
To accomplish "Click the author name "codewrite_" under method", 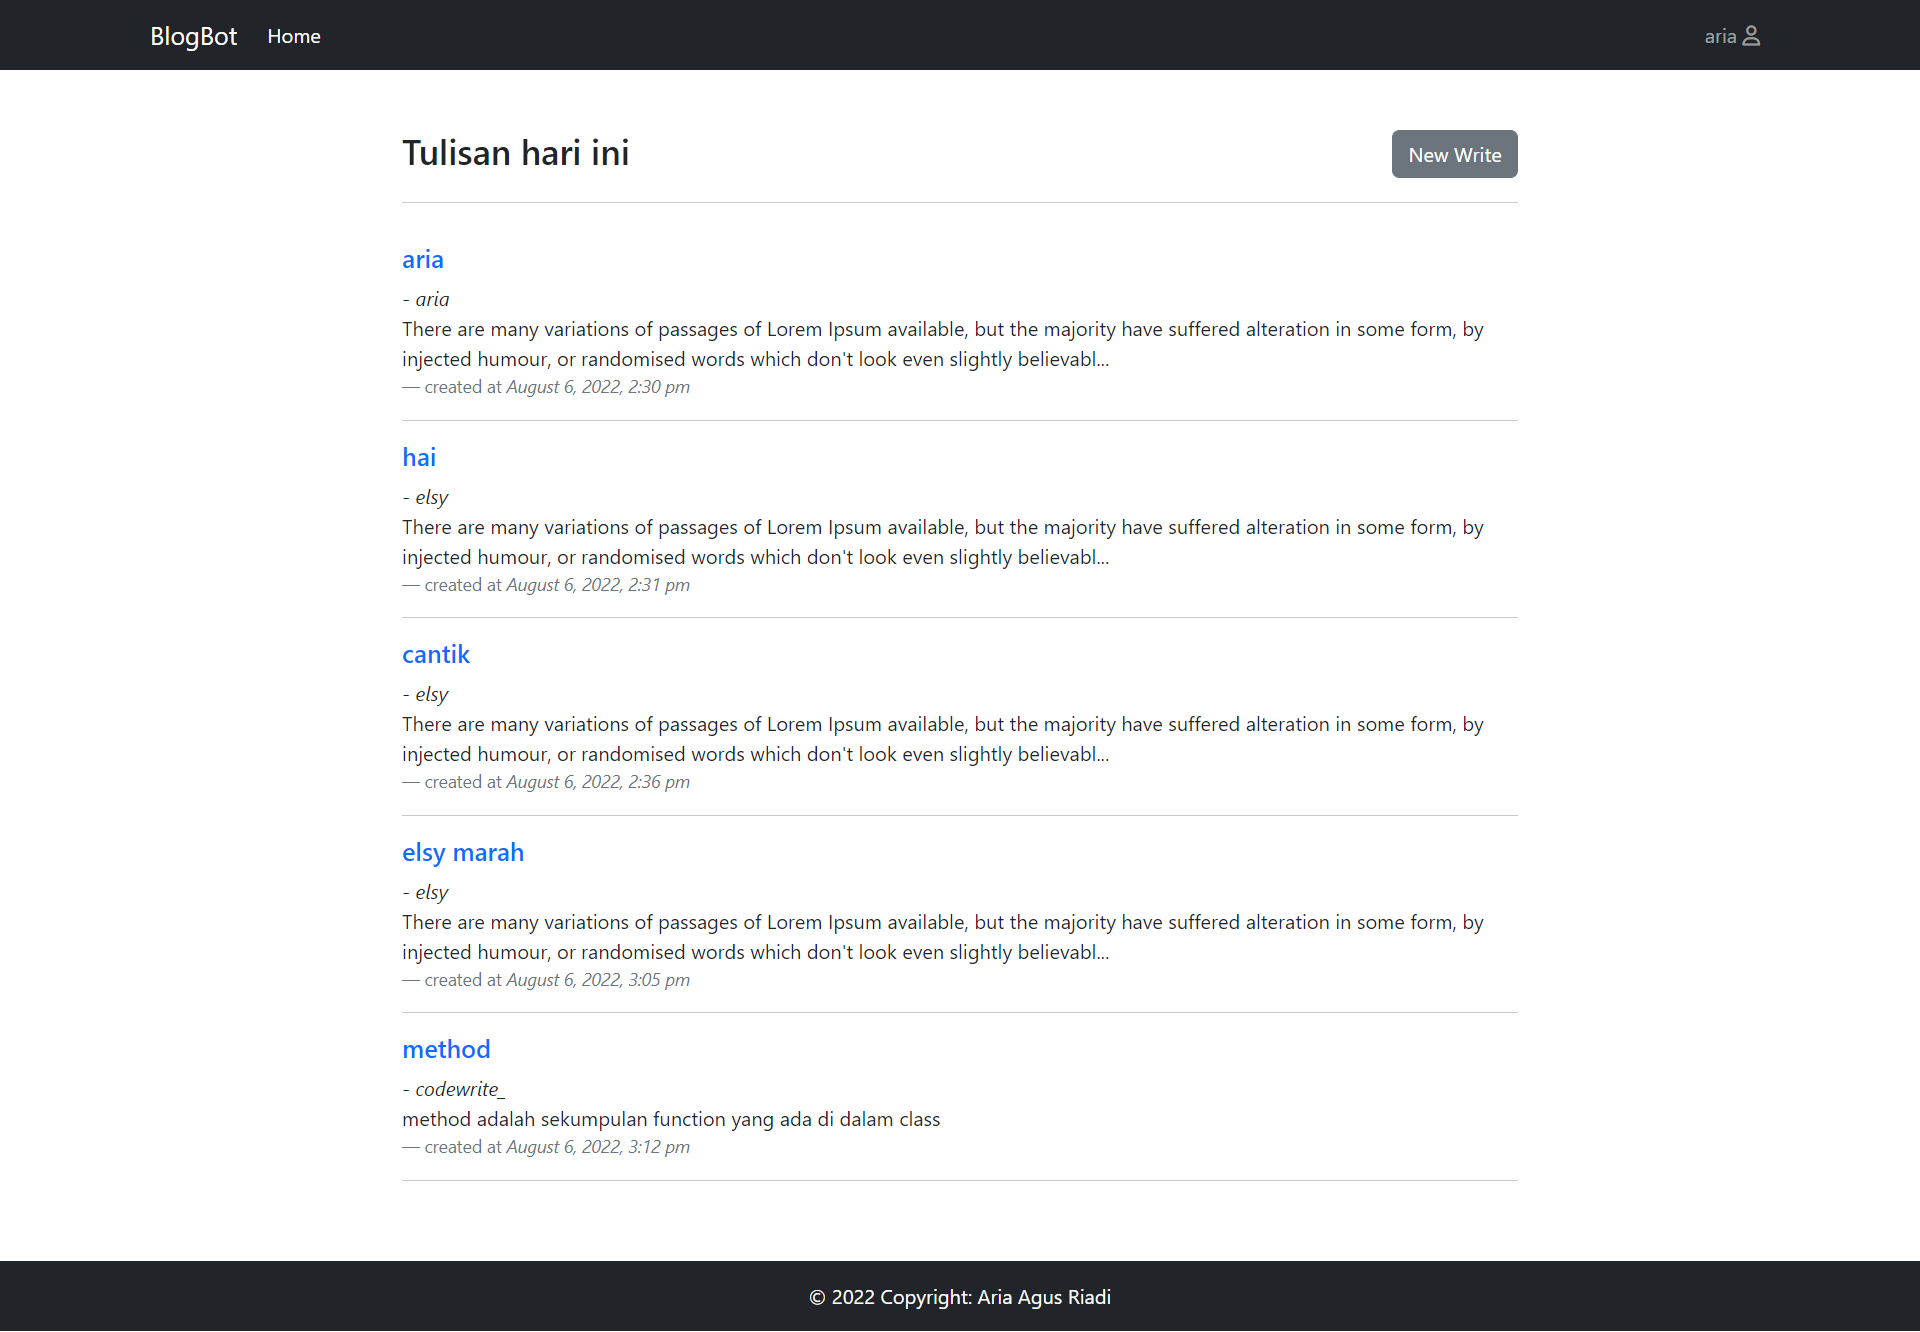I will pos(459,1089).
